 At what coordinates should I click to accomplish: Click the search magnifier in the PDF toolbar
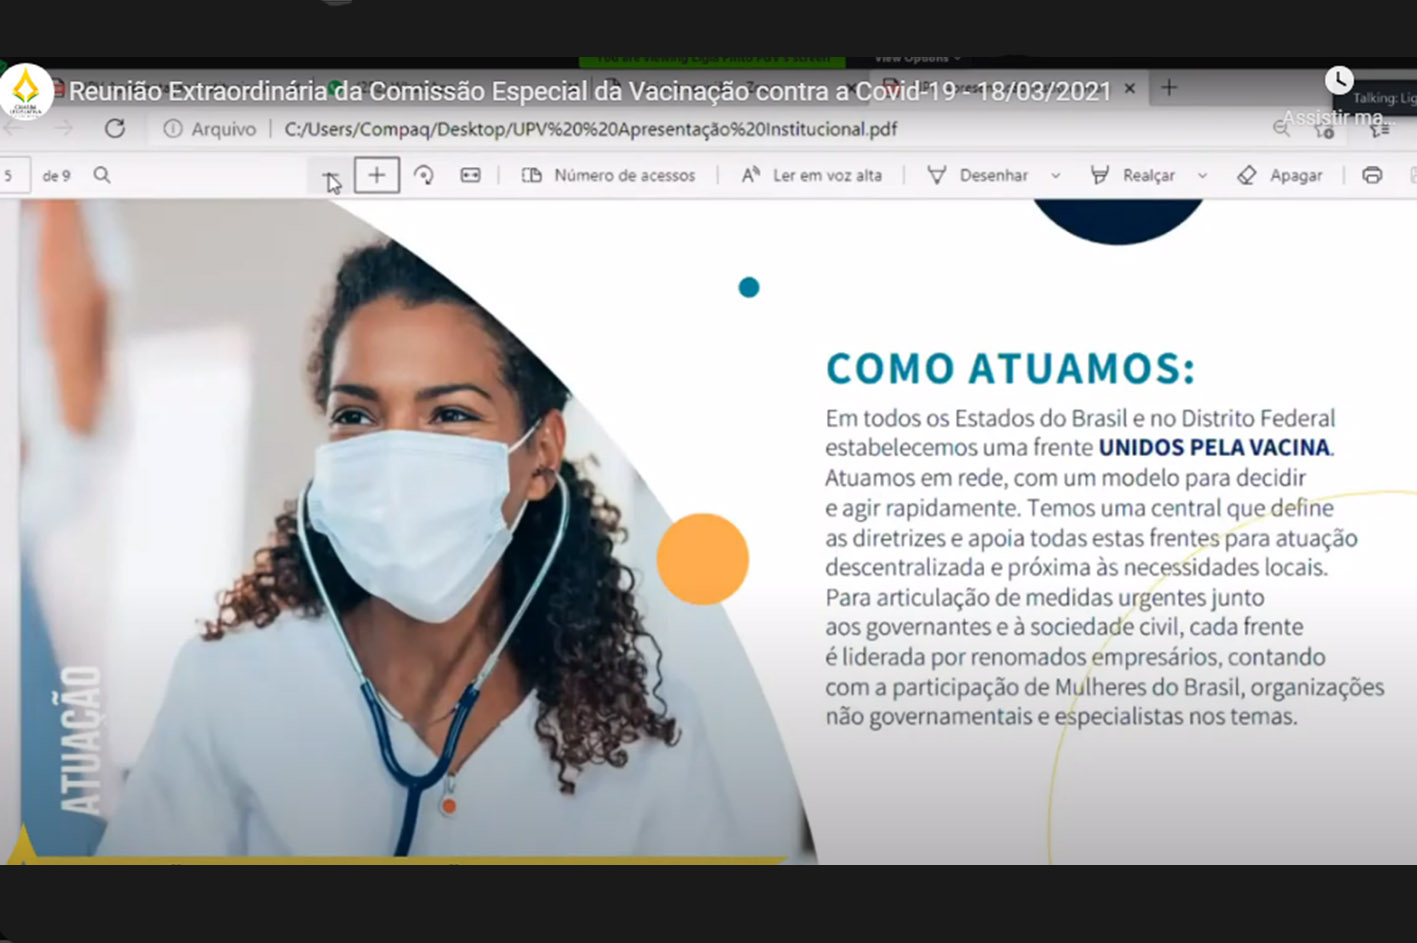coord(102,175)
